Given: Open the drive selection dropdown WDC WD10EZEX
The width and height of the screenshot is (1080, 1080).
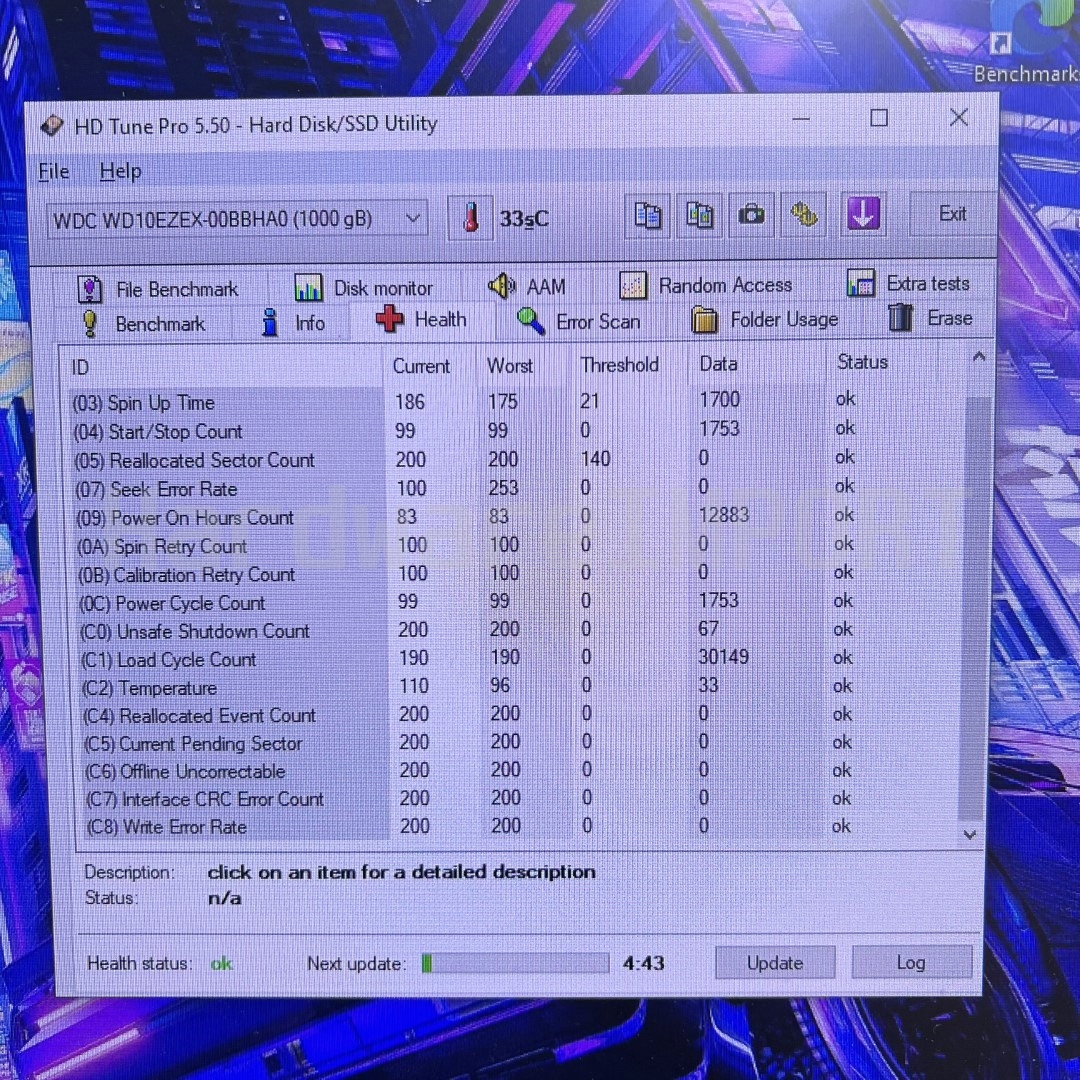Looking at the screenshot, I should (237, 219).
